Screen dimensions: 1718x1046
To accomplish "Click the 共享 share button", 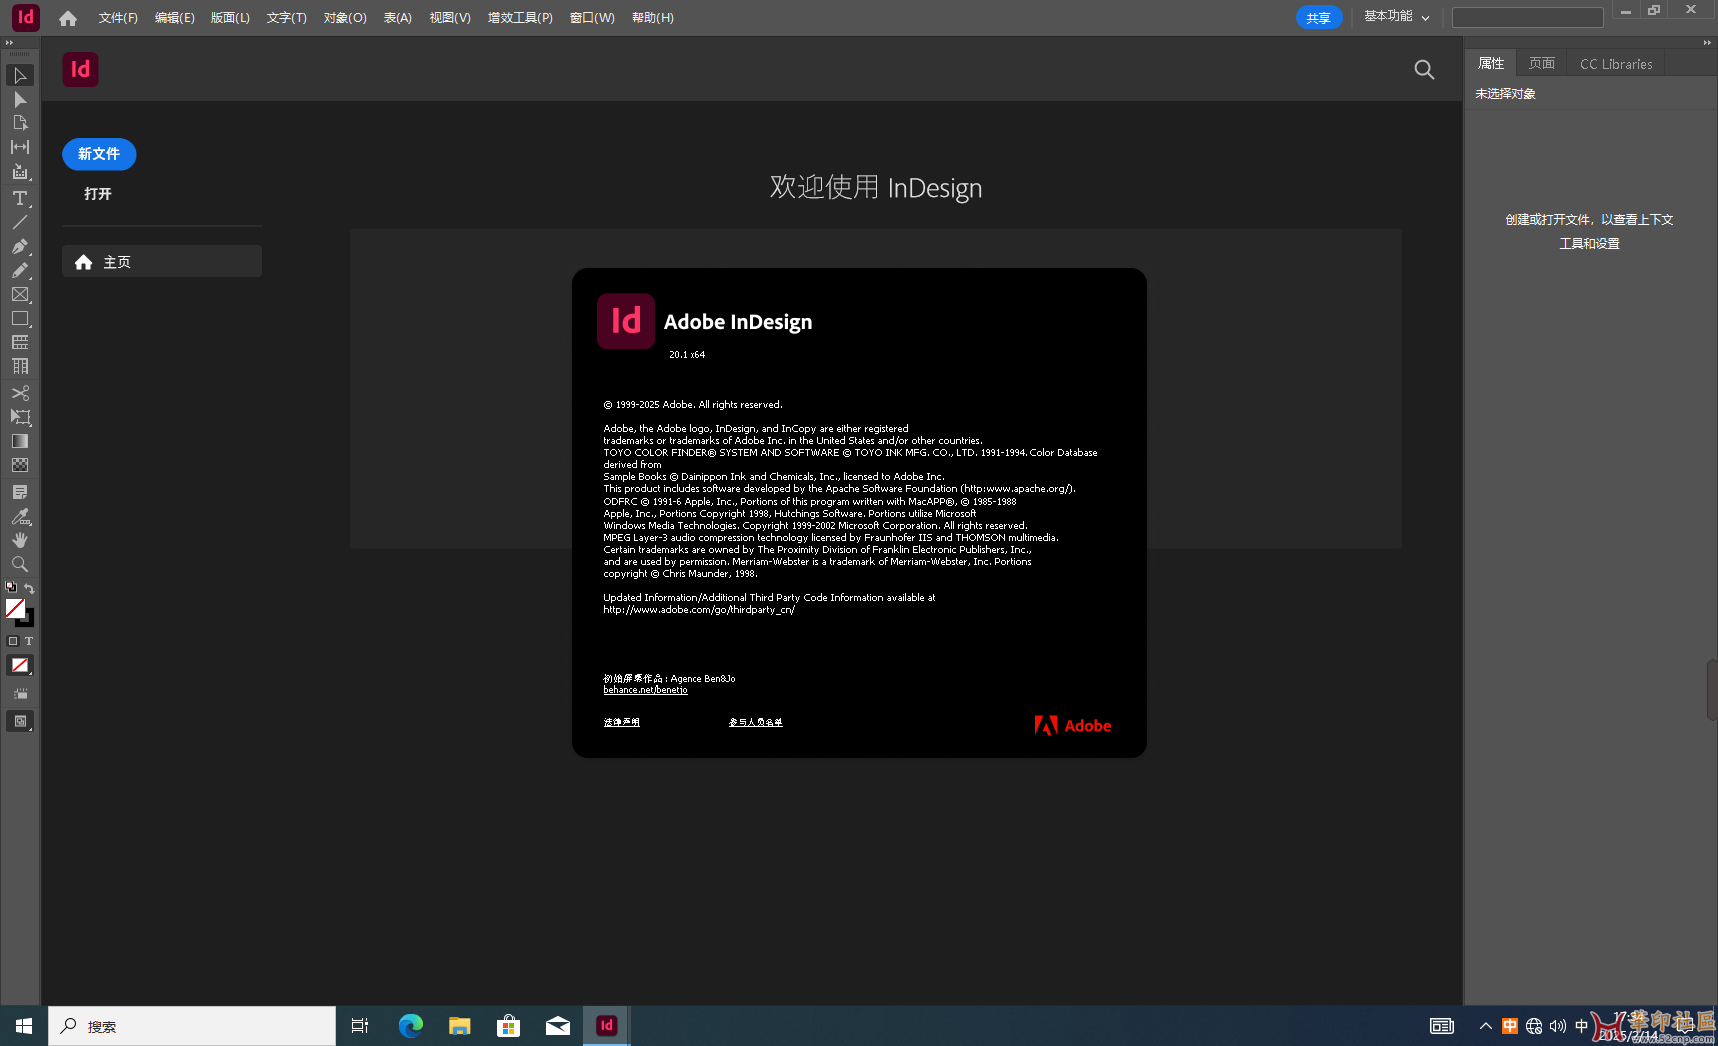I will pos(1319,18).
